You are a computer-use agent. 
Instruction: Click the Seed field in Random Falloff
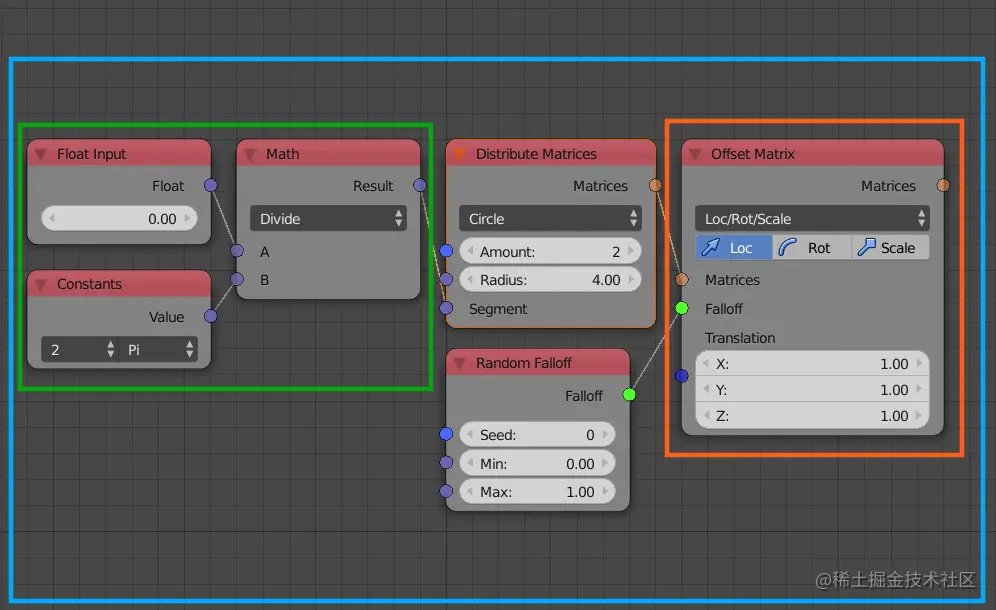(537, 435)
